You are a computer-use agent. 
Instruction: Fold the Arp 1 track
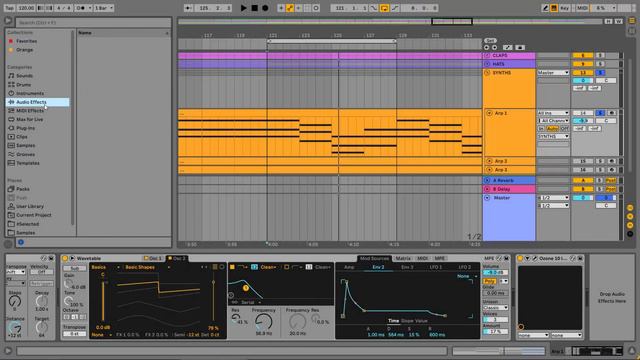[x=489, y=113]
